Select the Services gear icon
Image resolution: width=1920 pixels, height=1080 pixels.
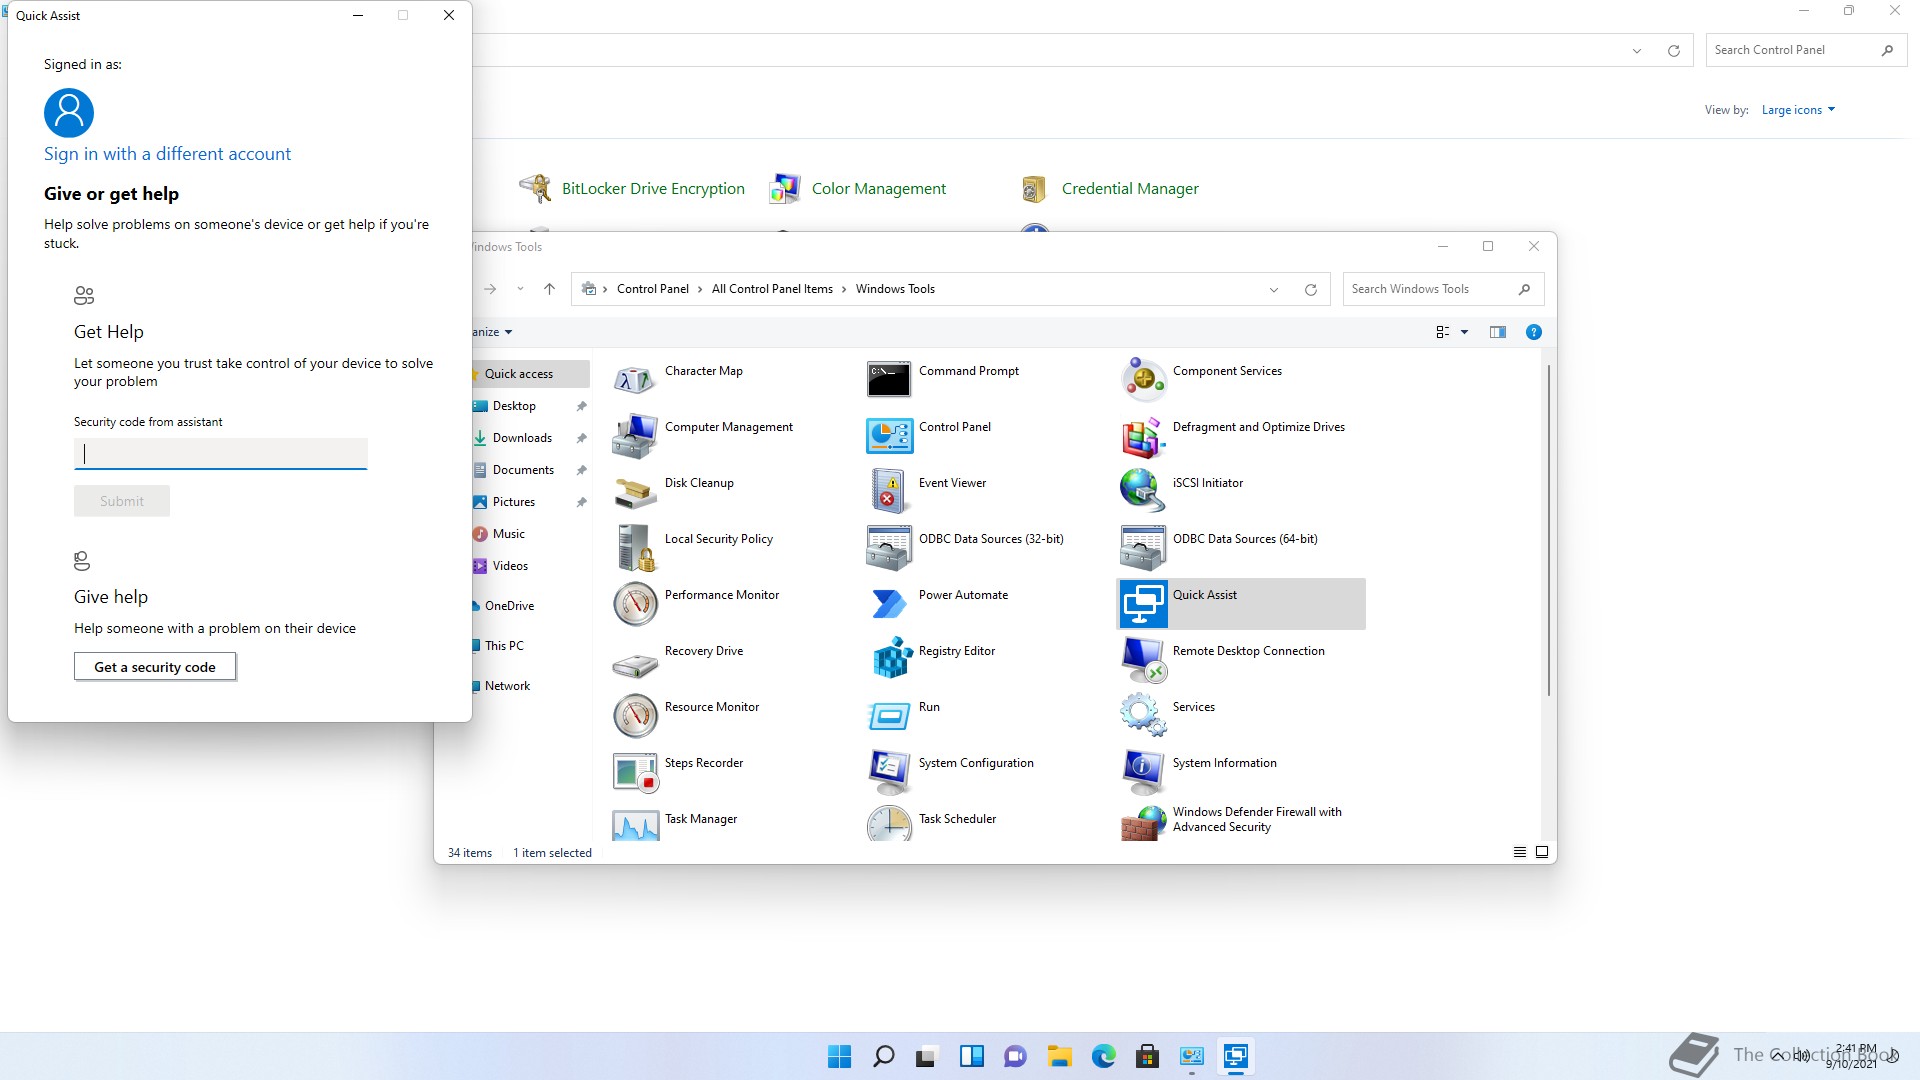1143,716
